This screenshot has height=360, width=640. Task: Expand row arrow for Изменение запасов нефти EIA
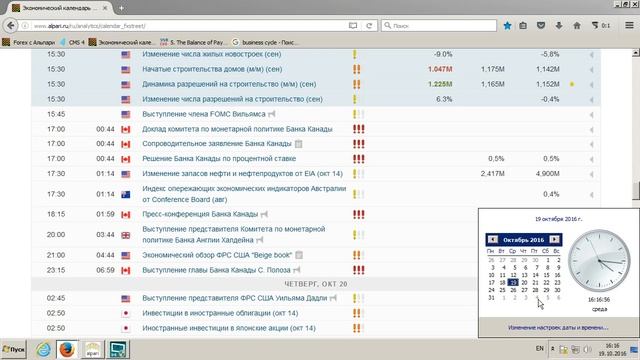click(x=591, y=174)
